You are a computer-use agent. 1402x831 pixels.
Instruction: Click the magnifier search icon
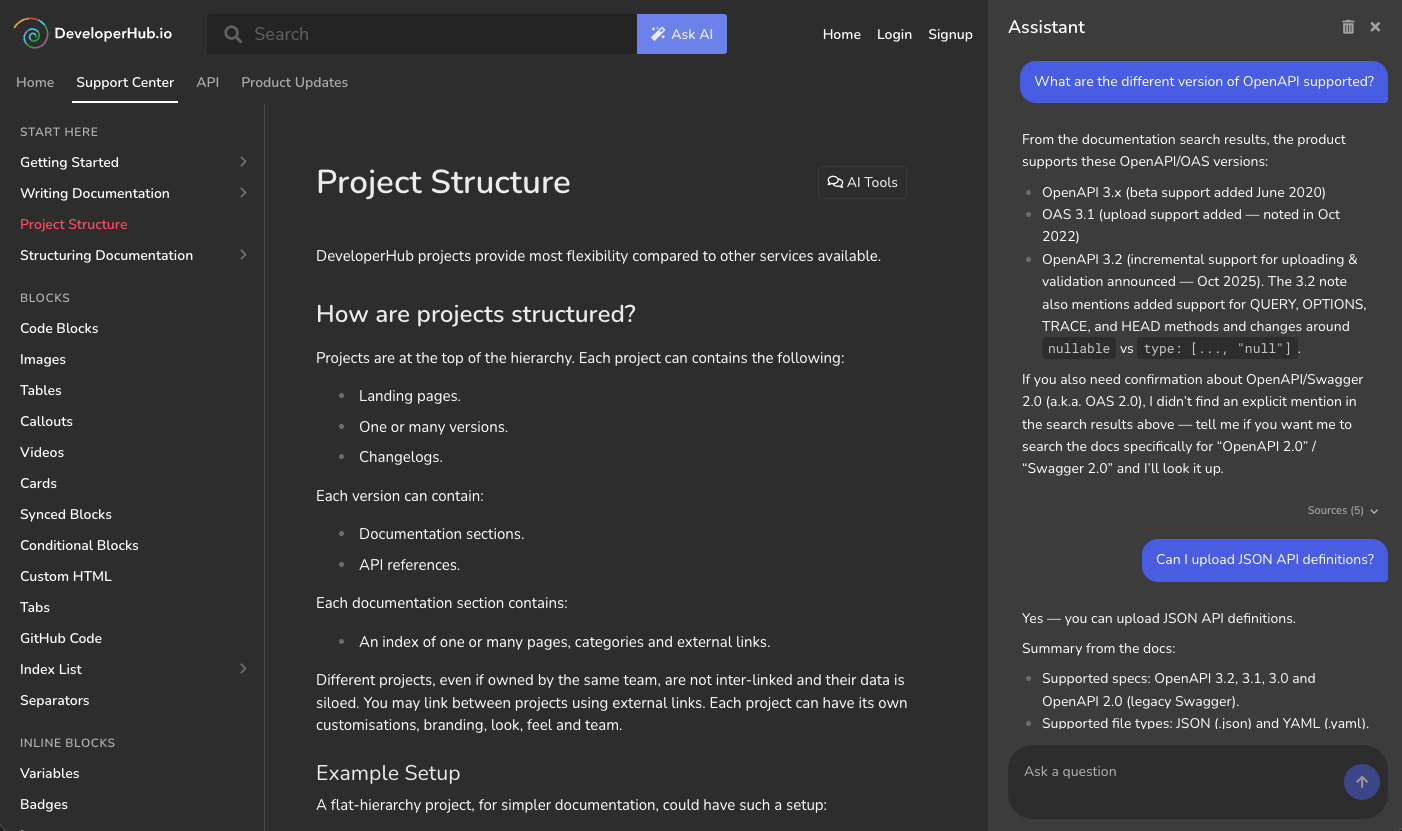pos(233,34)
